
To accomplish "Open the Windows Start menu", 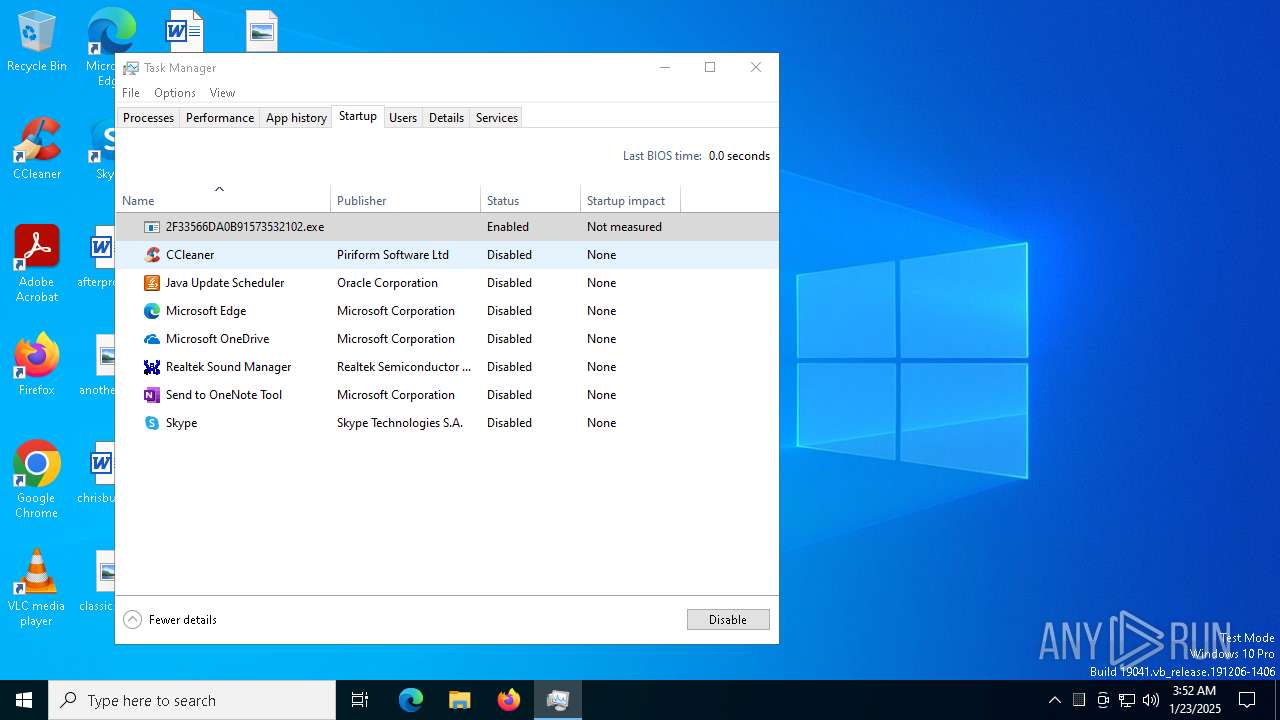I will coord(24,700).
